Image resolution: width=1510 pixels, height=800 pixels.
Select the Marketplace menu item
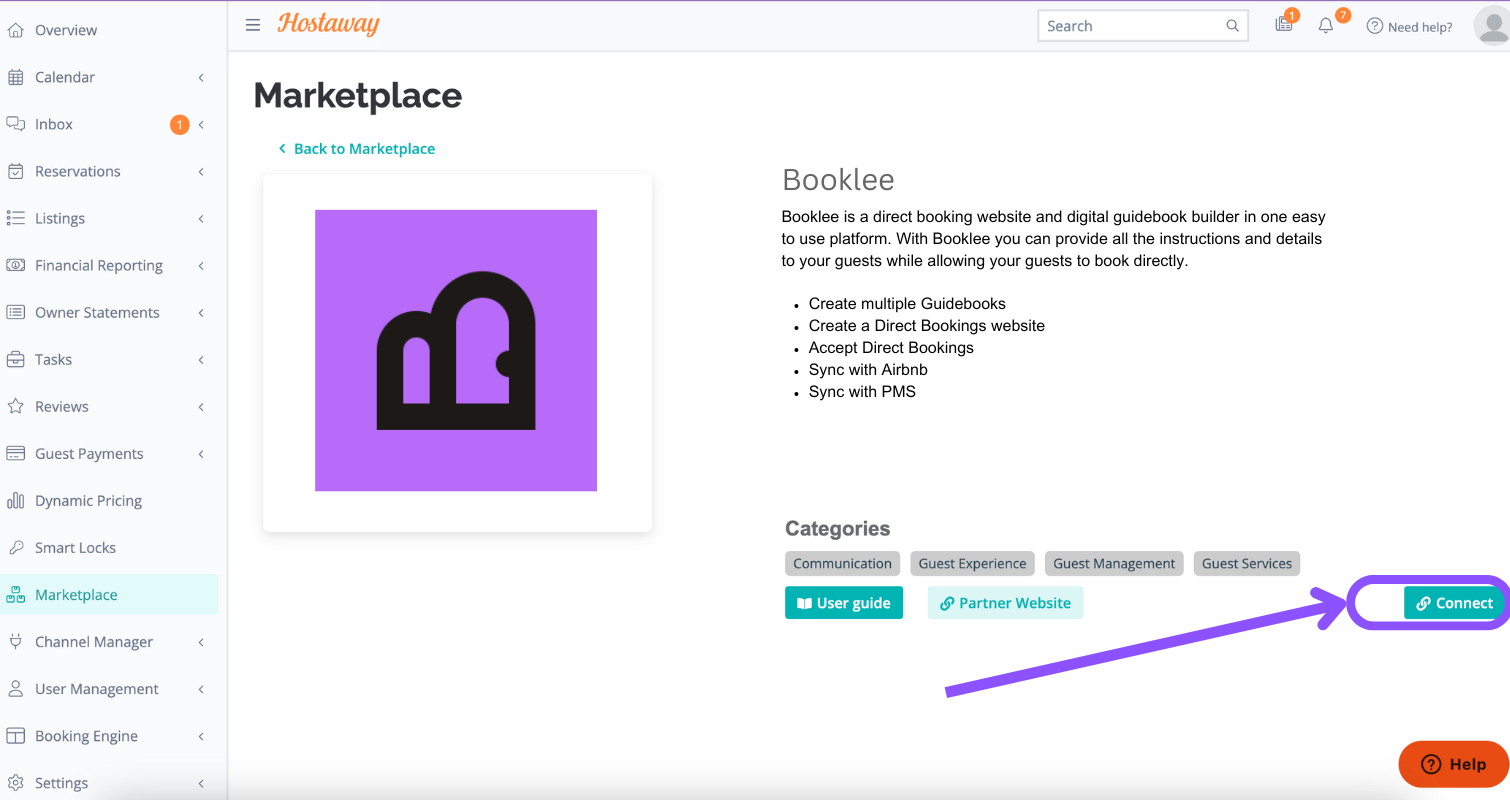[109, 594]
